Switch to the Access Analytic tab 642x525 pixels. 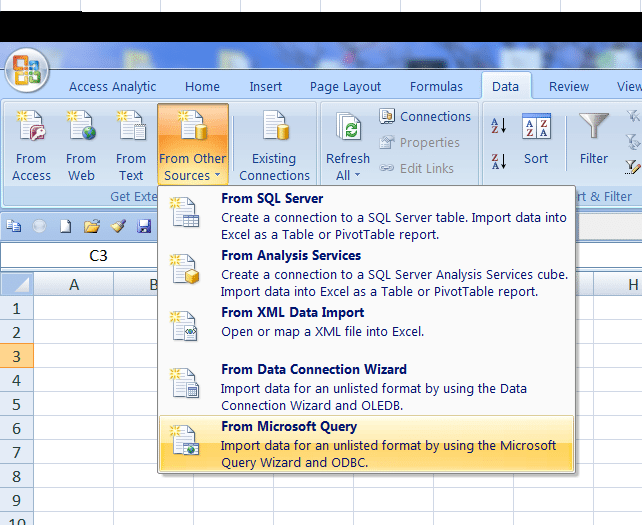point(113,87)
